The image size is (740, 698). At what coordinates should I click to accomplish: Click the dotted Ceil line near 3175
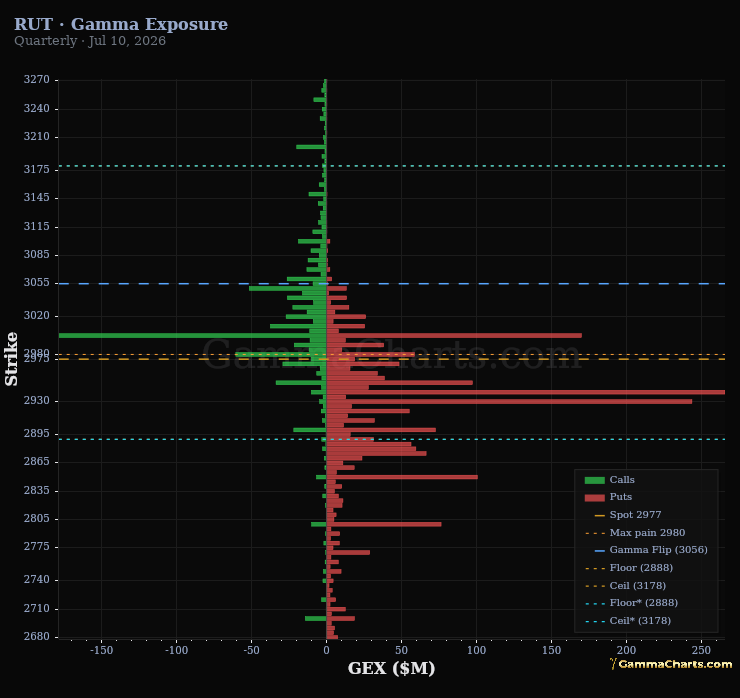[392, 166]
